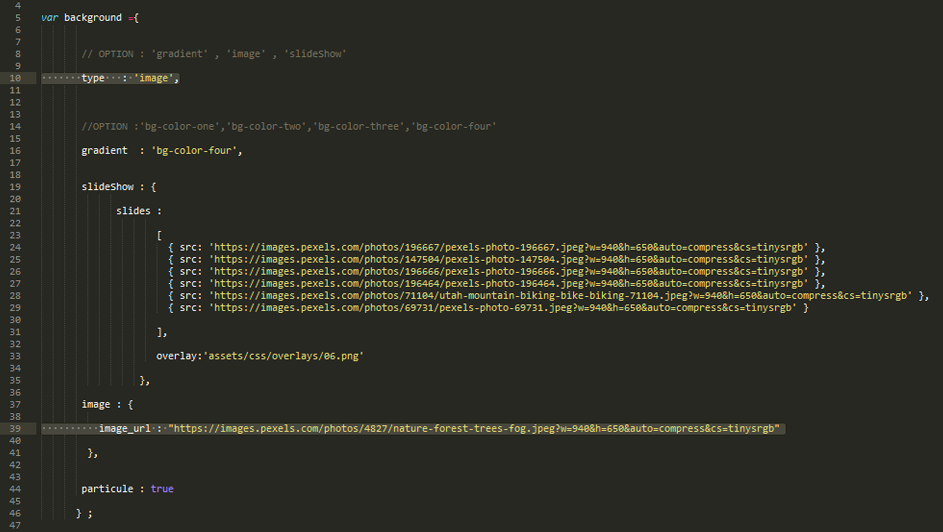The width and height of the screenshot is (943, 532).
Task: Place cursor on the 'background' variable name
Action: click(93, 18)
